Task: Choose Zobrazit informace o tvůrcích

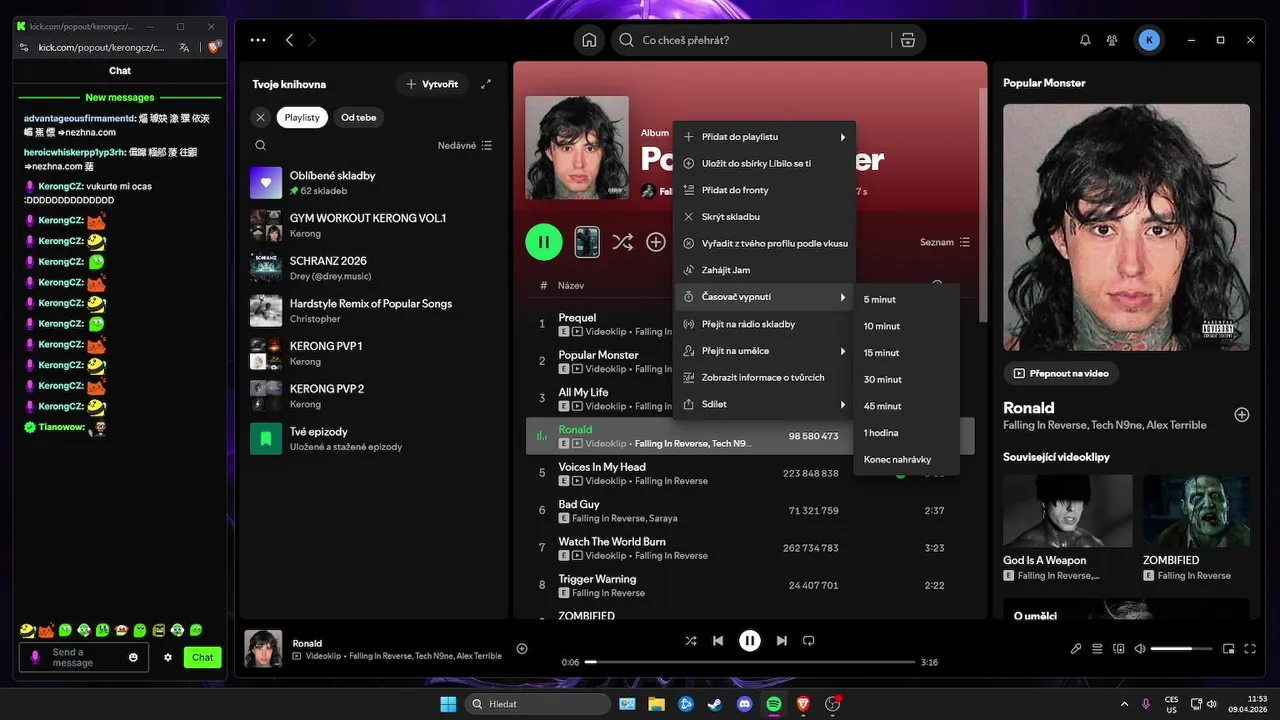Action: coord(764,377)
